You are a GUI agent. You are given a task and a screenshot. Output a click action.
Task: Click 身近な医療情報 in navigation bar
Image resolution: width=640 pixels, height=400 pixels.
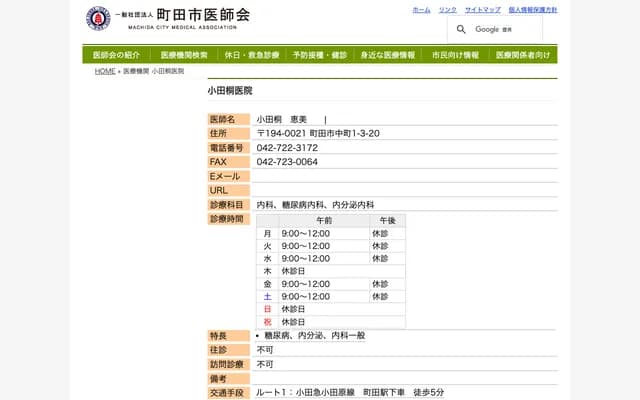(x=388, y=55)
